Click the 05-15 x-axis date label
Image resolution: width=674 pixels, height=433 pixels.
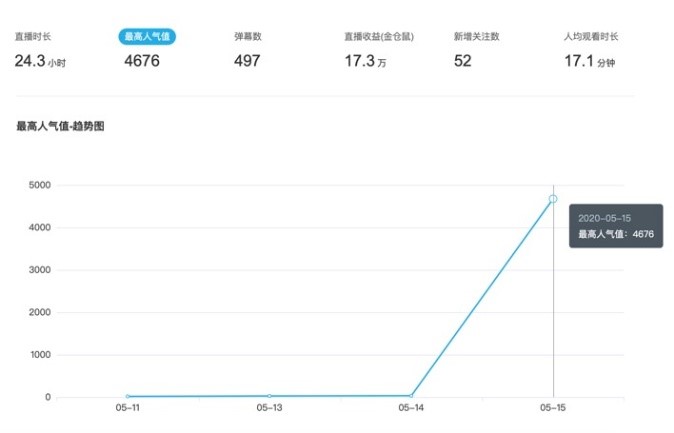click(x=553, y=409)
